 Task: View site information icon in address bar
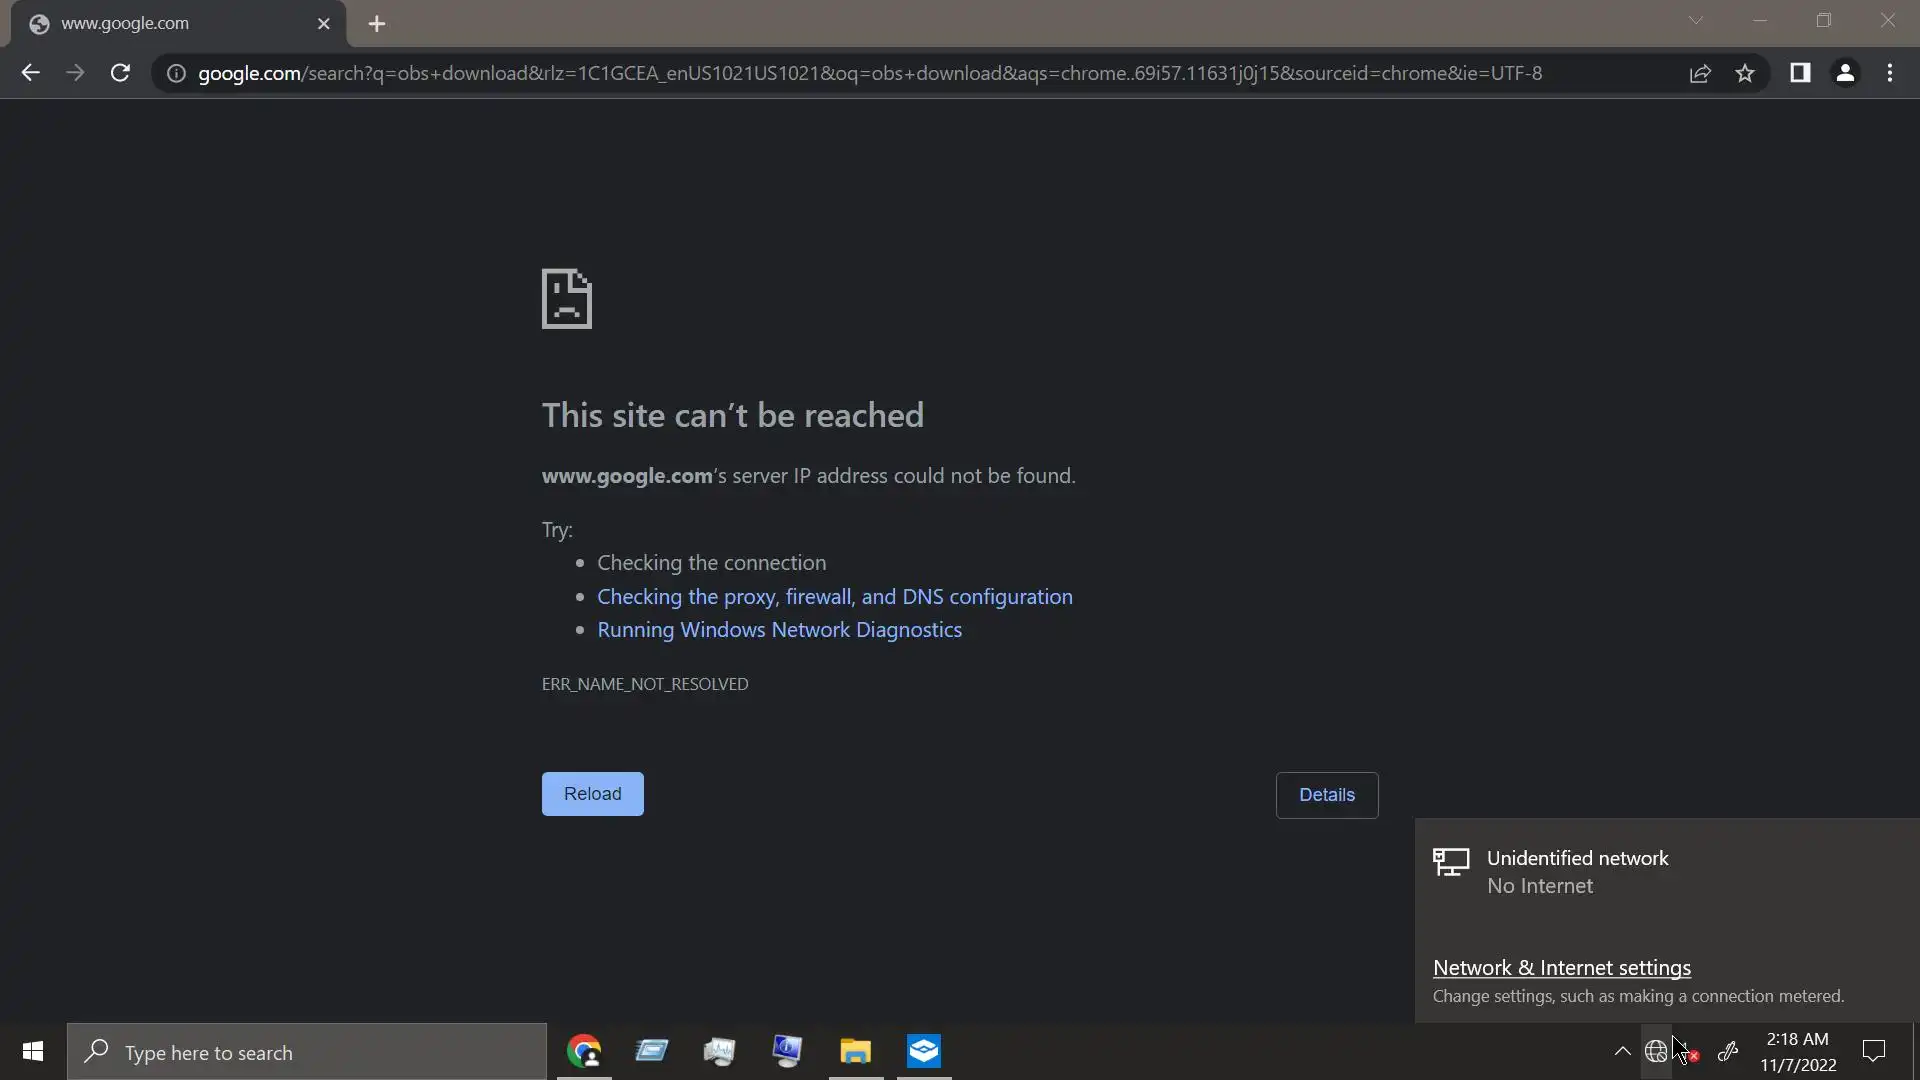click(x=176, y=73)
